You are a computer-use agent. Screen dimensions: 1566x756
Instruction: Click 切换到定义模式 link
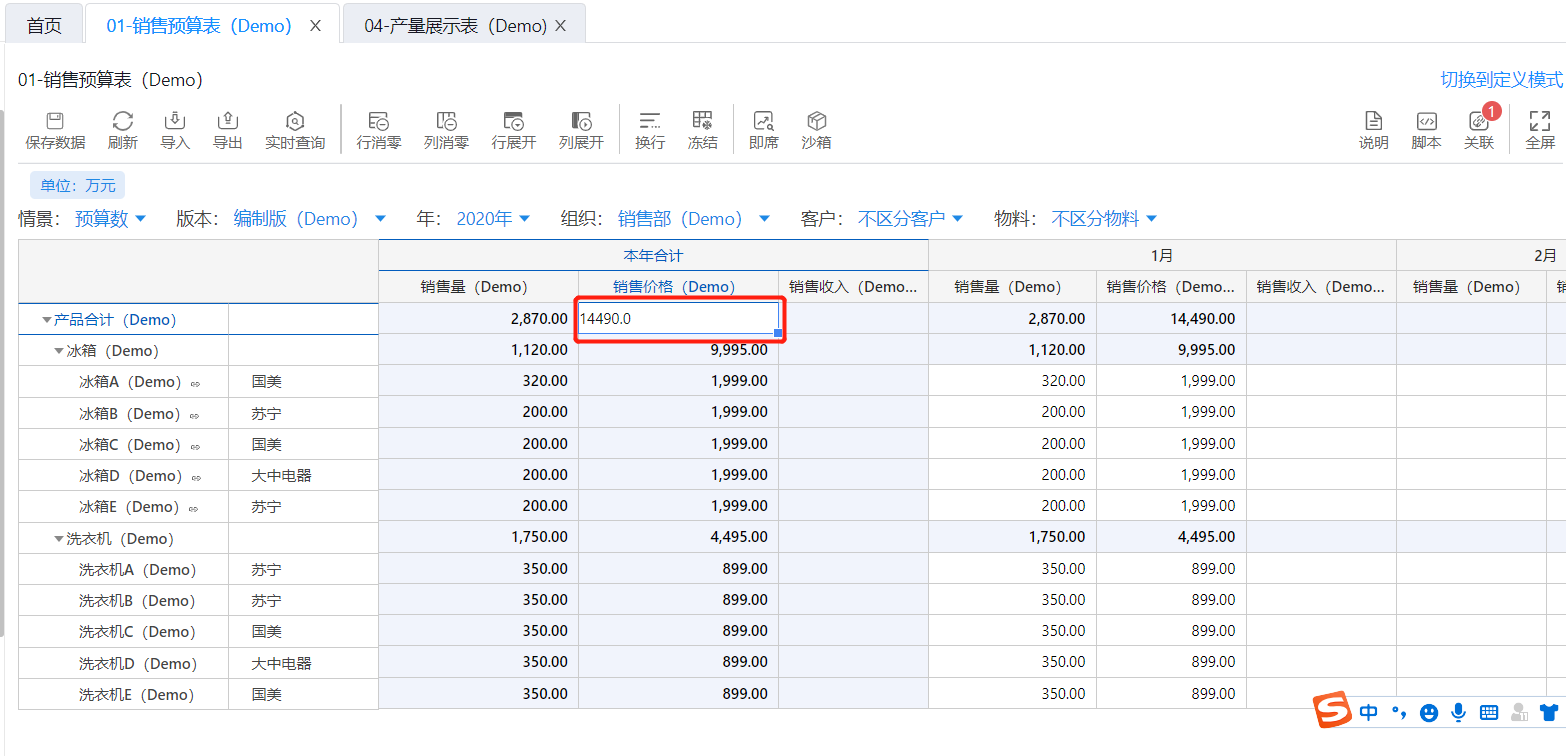pyautogui.click(x=1500, y=80)
